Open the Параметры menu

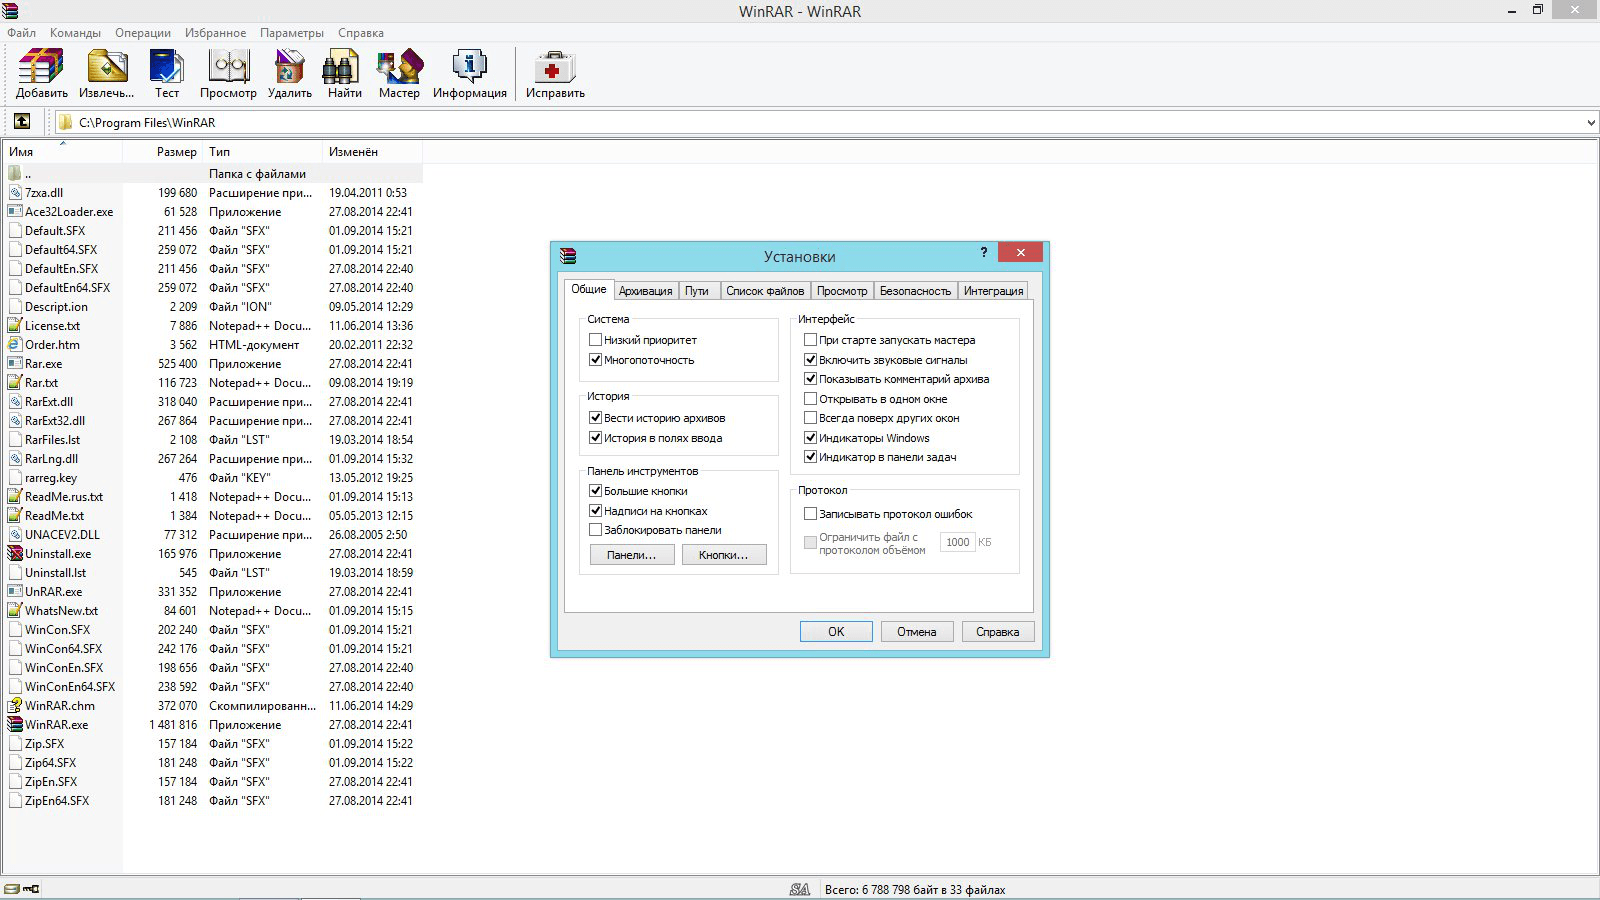(x=291, y=32)
